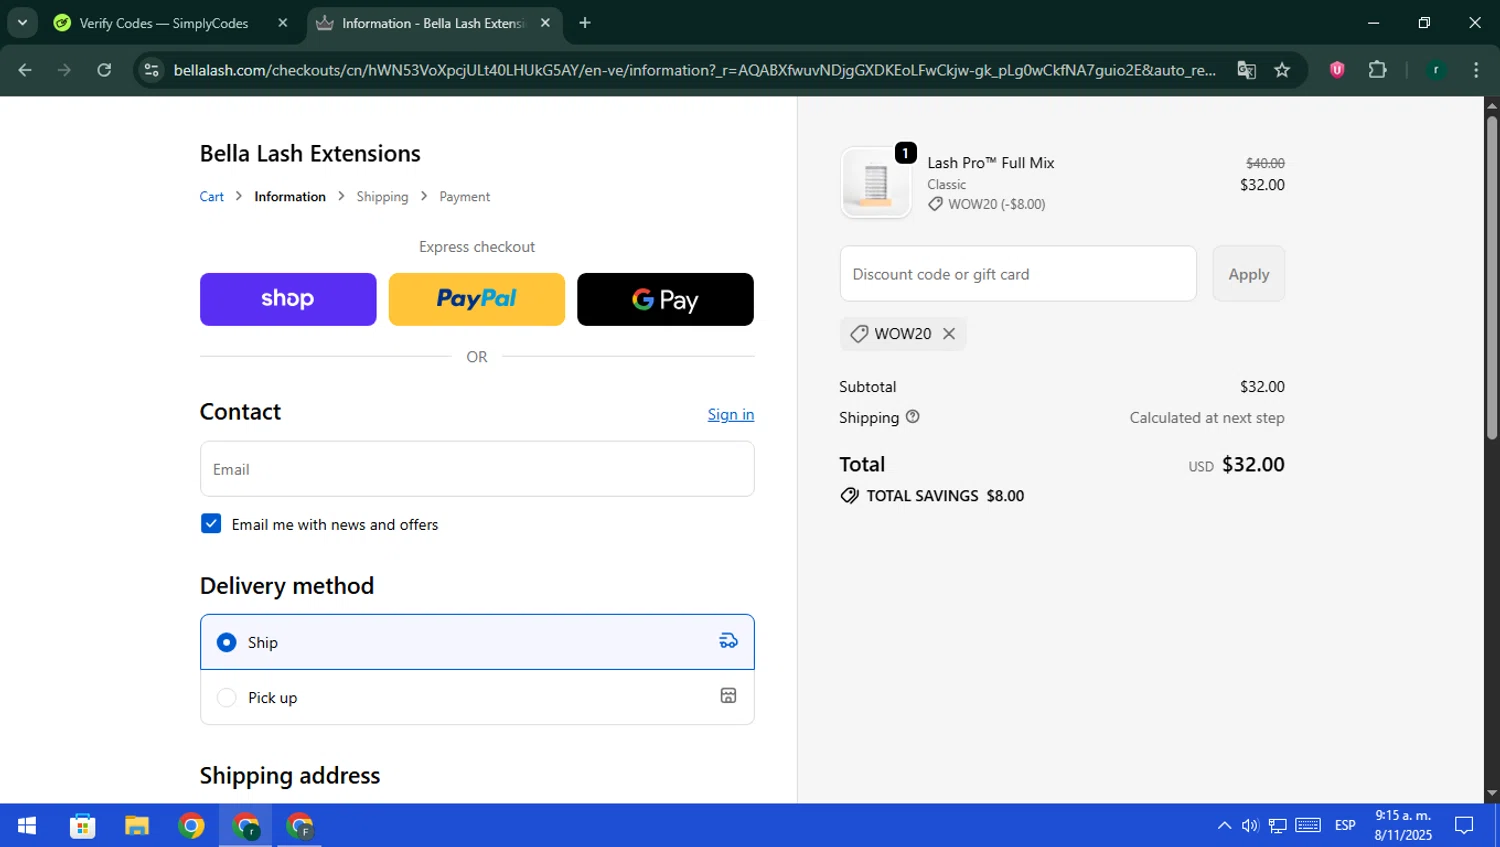Open a new browser tab
Viewport: 1500px width, 847px height.
pyautogui.click(x=585, y=23)
